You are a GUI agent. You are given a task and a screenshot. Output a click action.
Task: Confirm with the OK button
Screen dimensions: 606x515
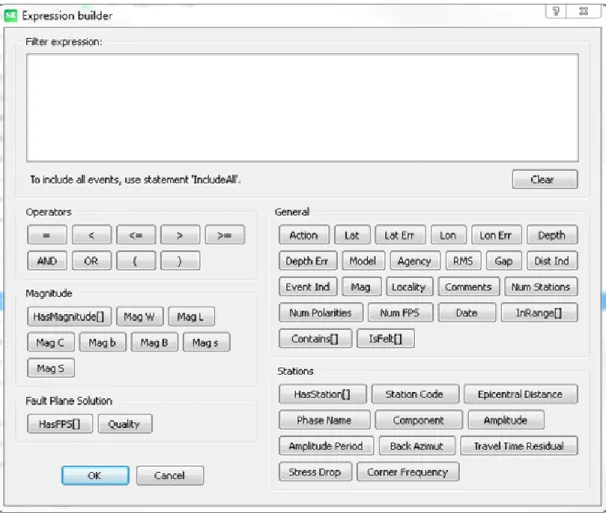pos(95,475)
